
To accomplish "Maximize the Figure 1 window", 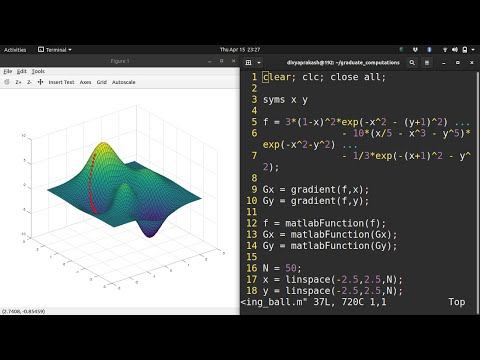I will tap(222, 61).
